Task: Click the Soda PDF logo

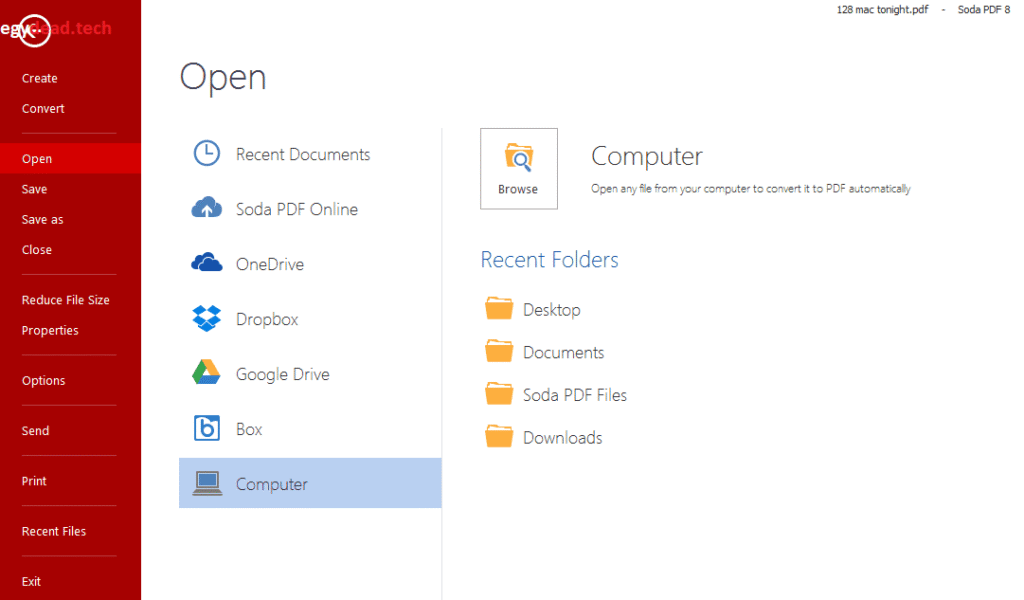Action: click(33, 30)
